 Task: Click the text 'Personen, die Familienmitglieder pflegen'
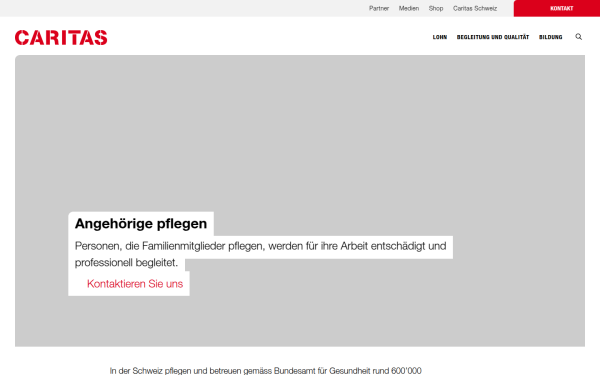[x=169, y=246]
